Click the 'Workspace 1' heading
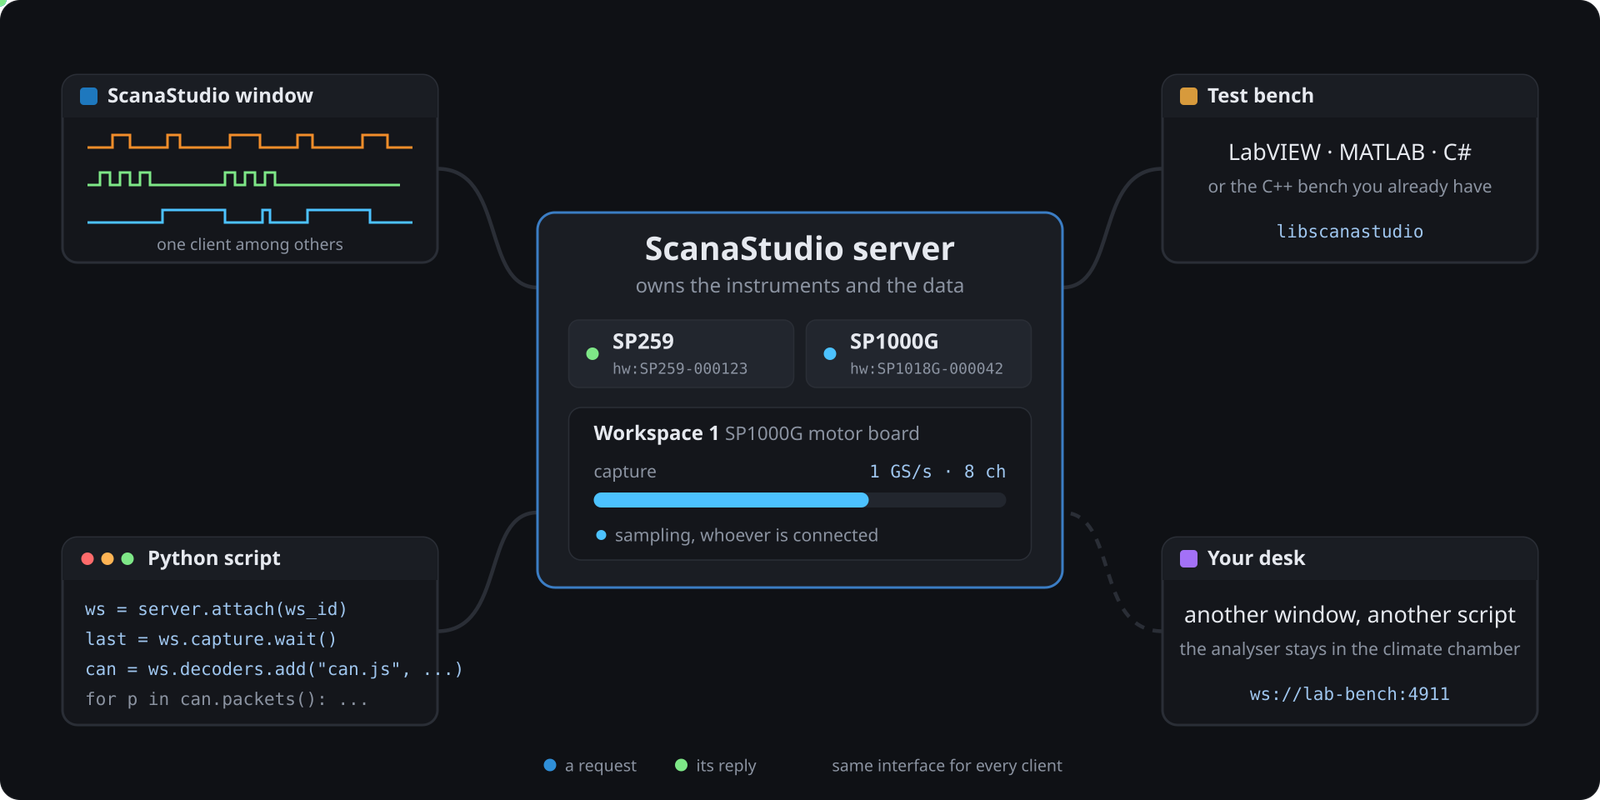Viewport: 1600px width, 800px height. [x=656, y=433]
